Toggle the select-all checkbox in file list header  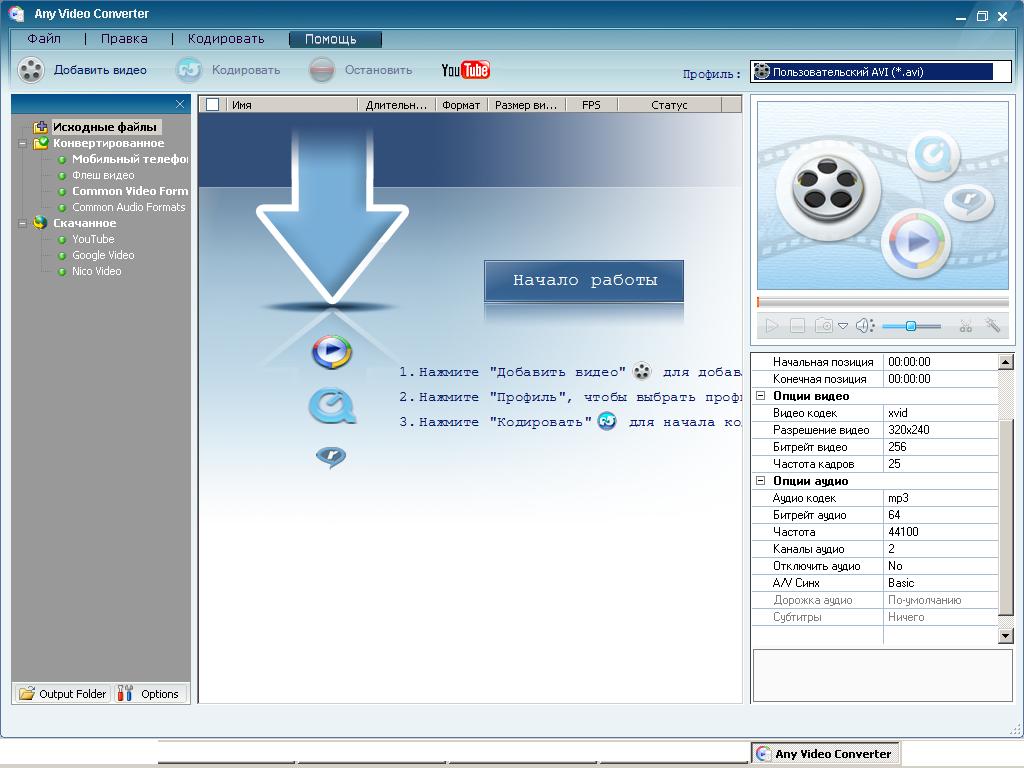coord(212,104)
